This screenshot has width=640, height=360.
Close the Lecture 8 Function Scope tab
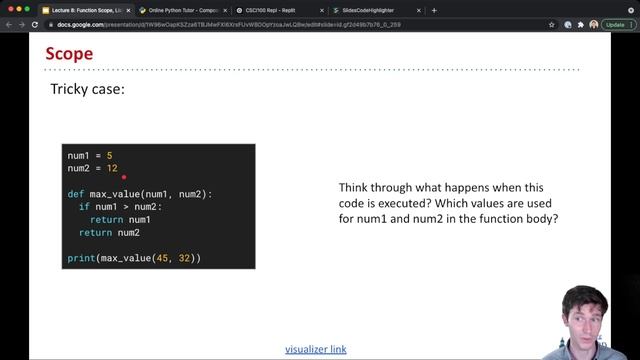point(128,11)
